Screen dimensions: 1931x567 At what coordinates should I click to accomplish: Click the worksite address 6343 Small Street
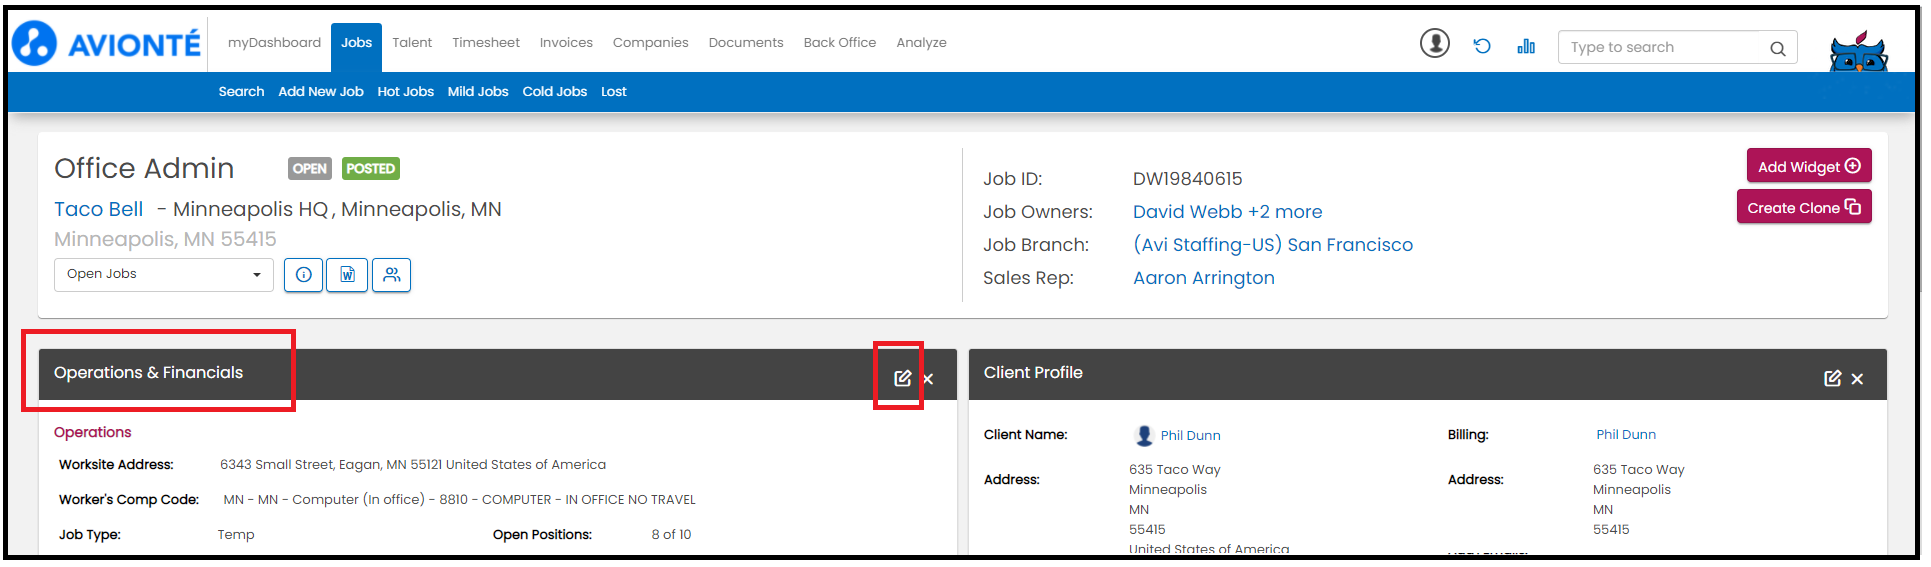(413, 465)
